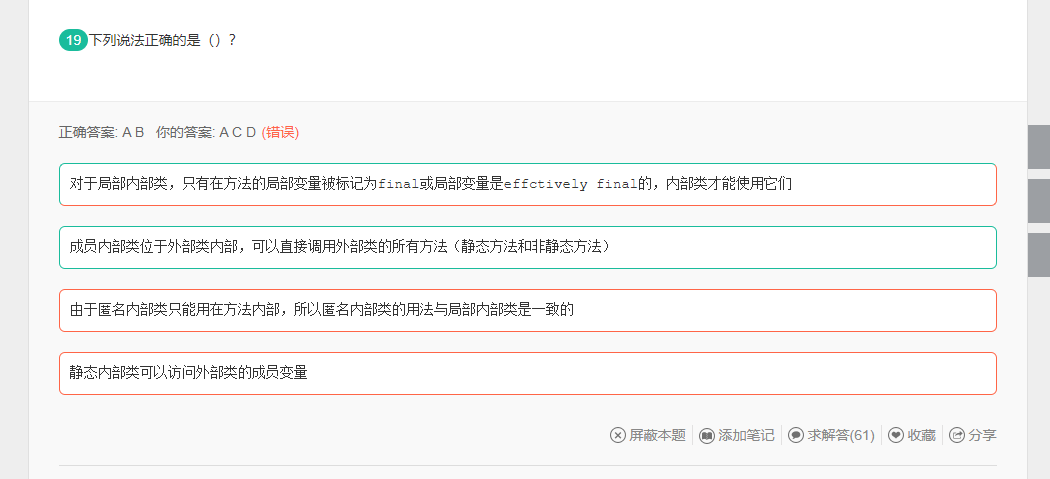Click the green question number 19 badge

click(73, 40)
